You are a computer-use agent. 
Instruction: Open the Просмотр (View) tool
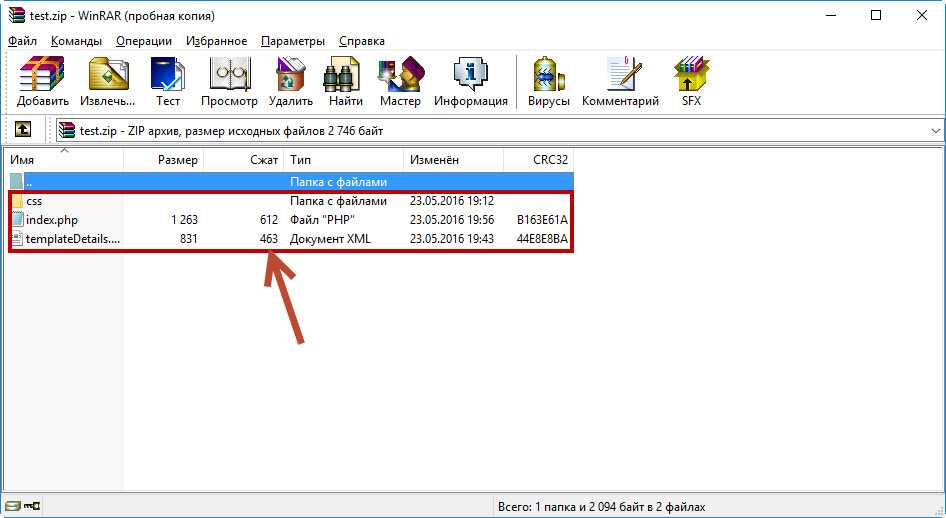[229, 81]
